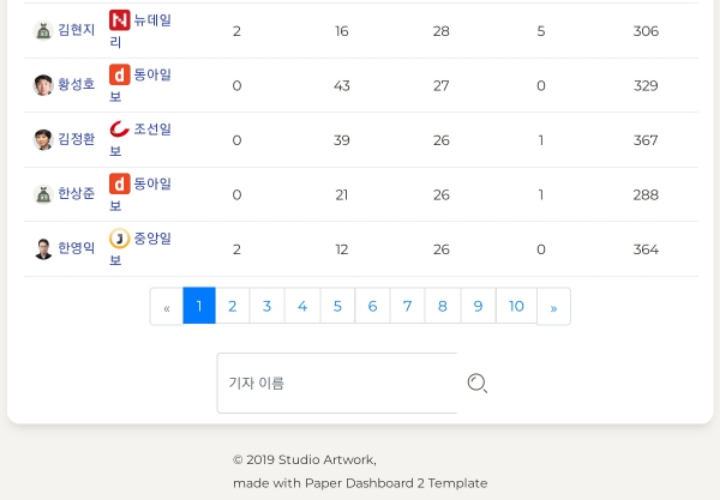Screen dimensions: 720x500
Task: Navigate to page 8
Action: pyautogui.click(x=442, y=306)
